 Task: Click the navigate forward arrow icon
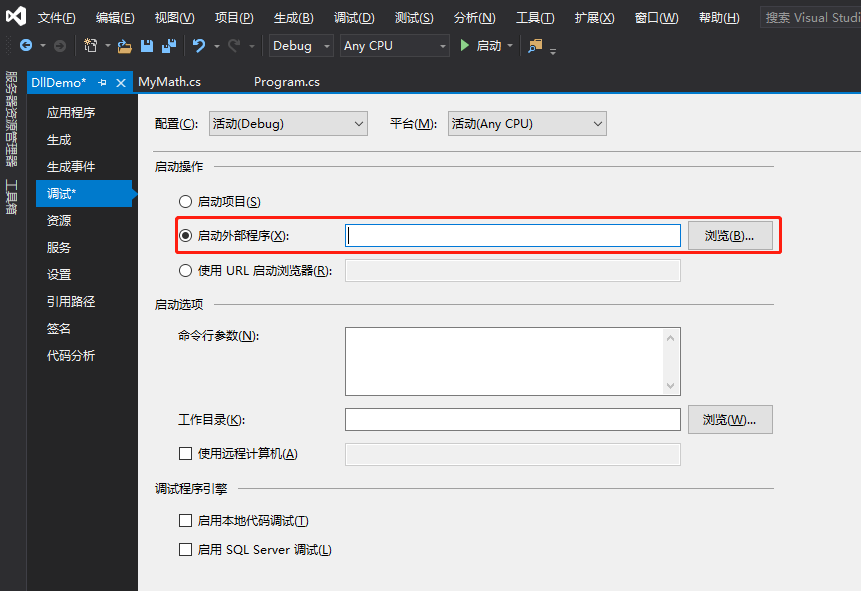60,46
